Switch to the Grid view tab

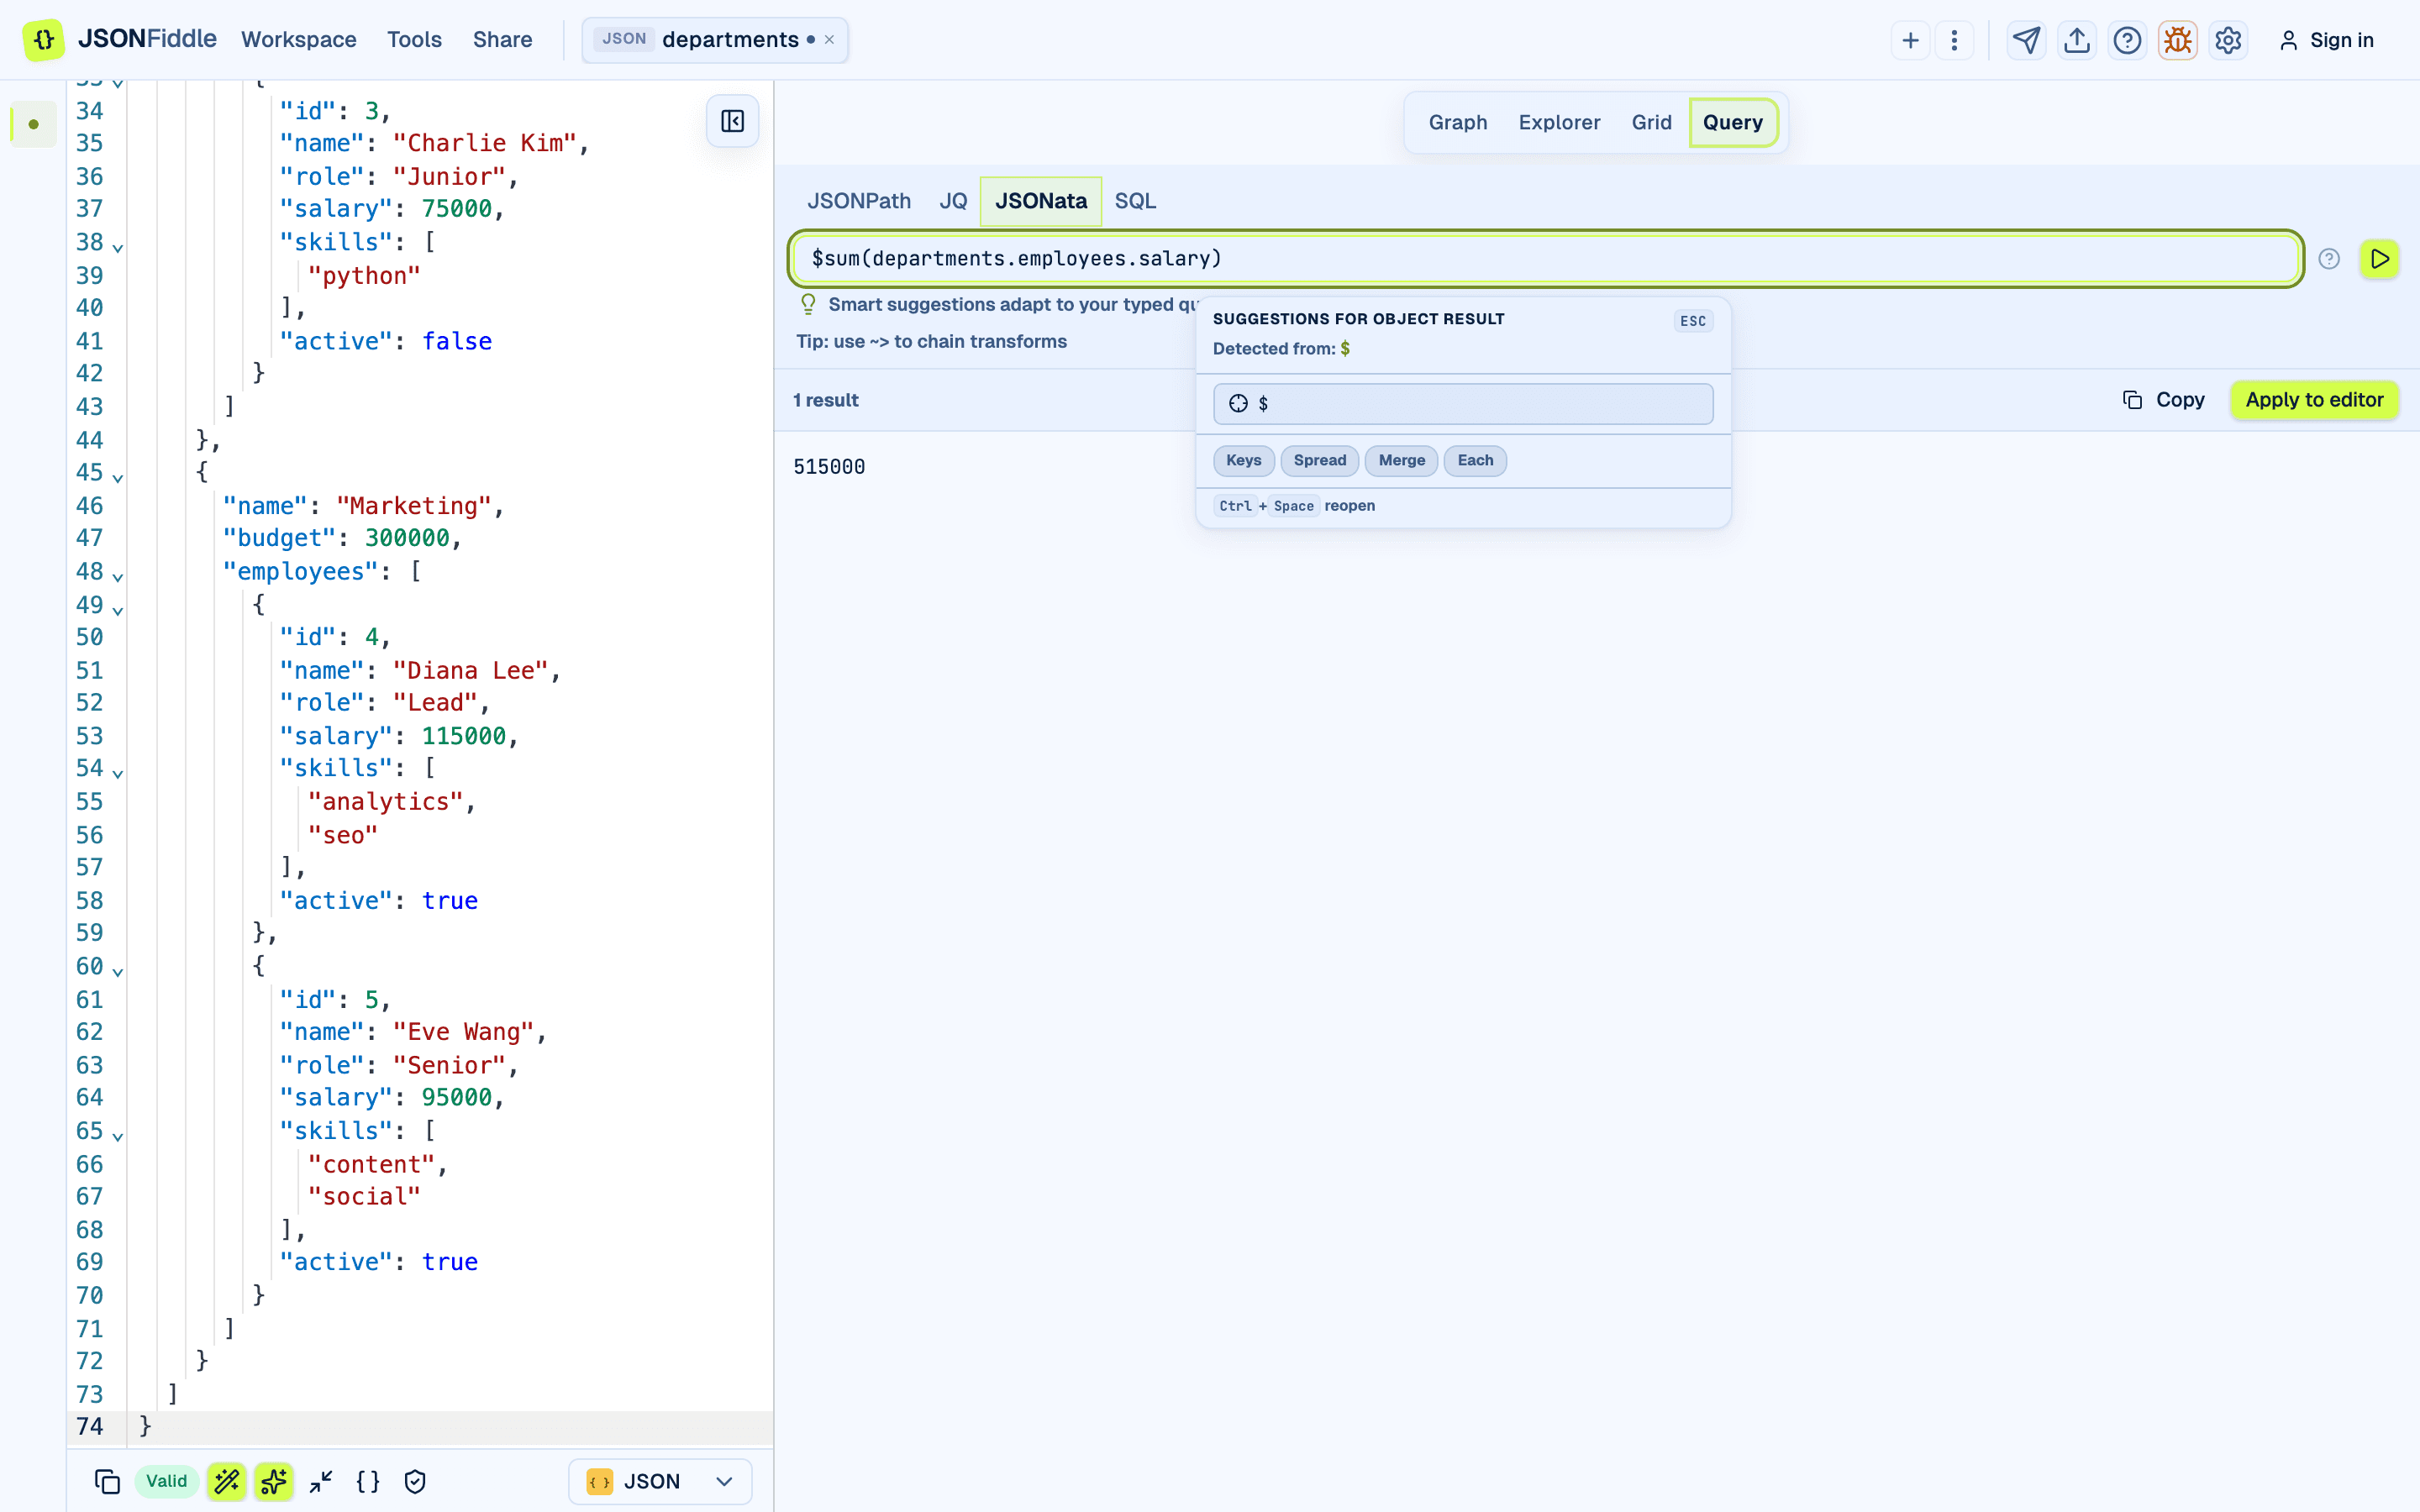pos(1651,122)
